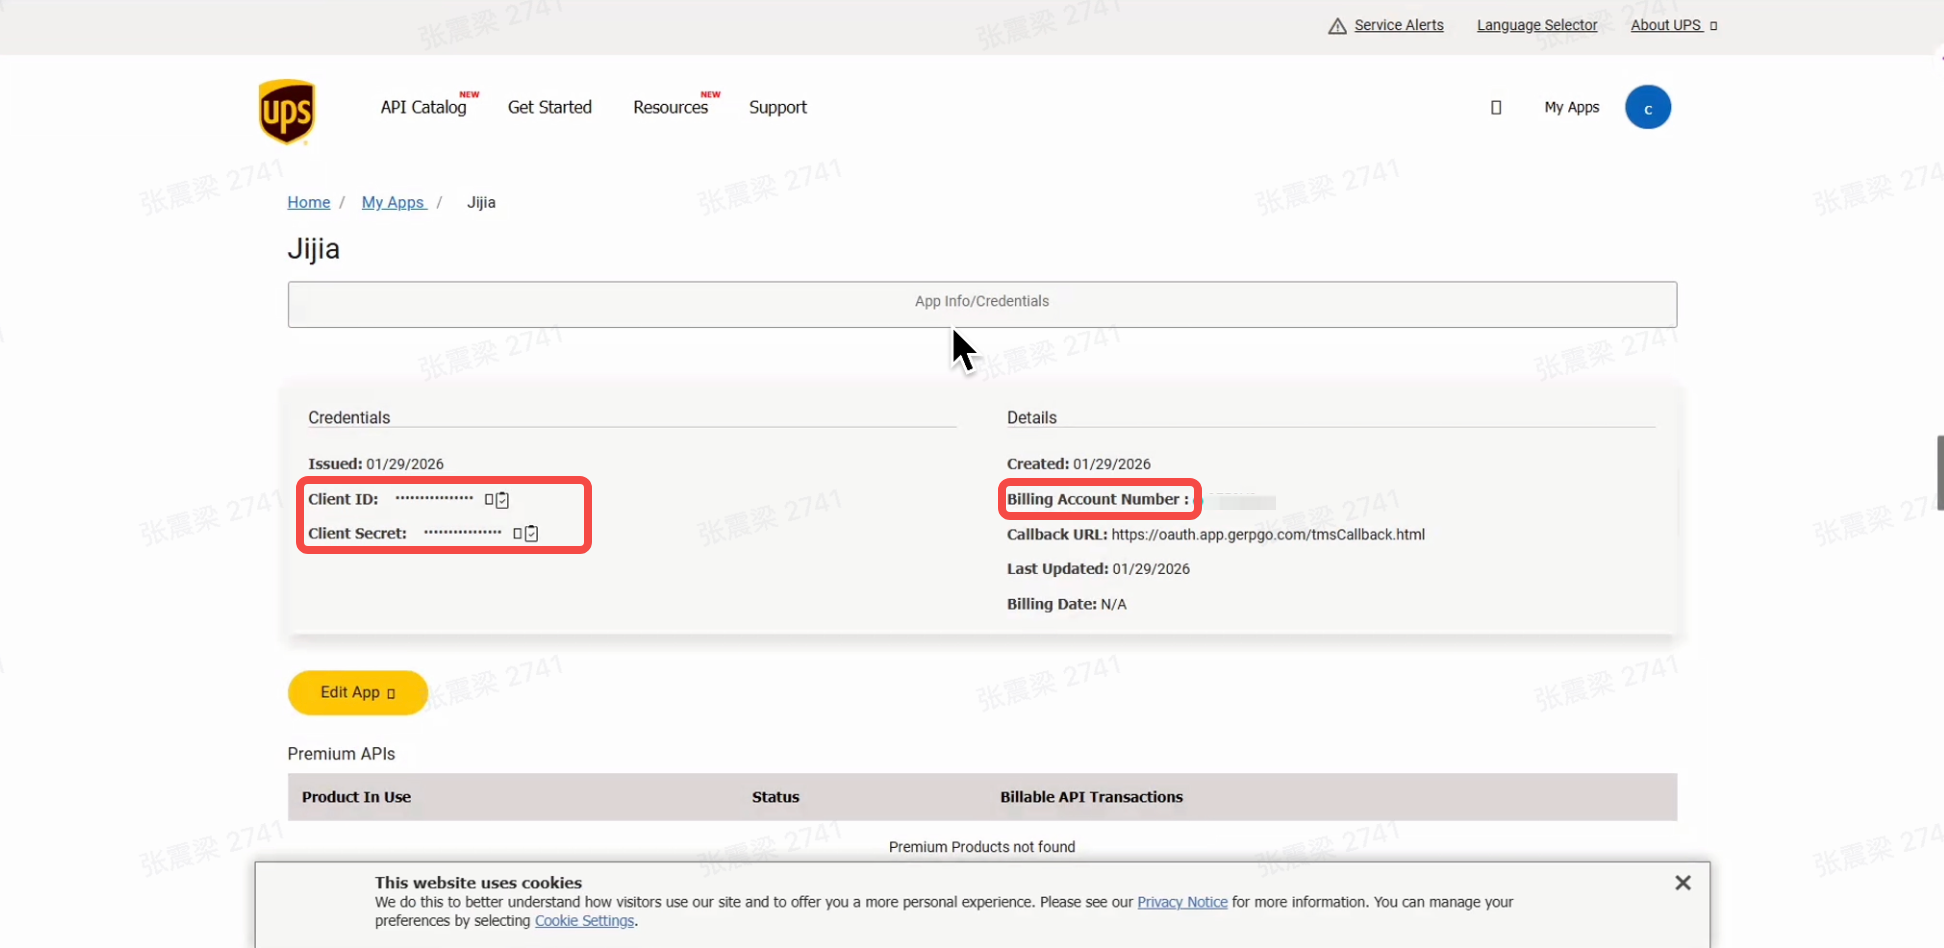Image resolution: width=1944 pixels, height=948 pixels.
Task: Go to My Apps in the header
Action: [x=1572, y=107]
